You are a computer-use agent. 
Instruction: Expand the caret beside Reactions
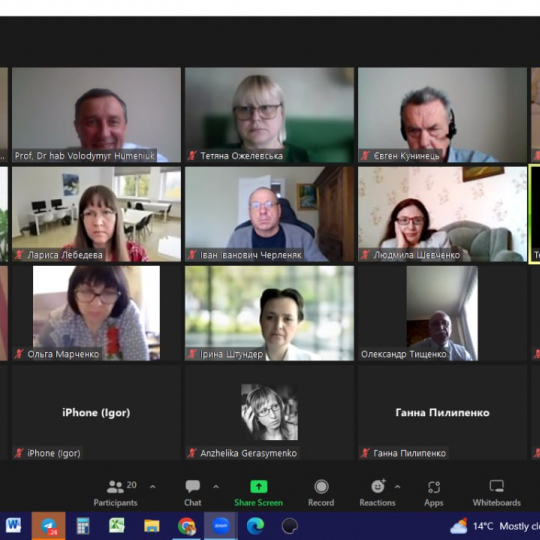click(x=397, y=487)
